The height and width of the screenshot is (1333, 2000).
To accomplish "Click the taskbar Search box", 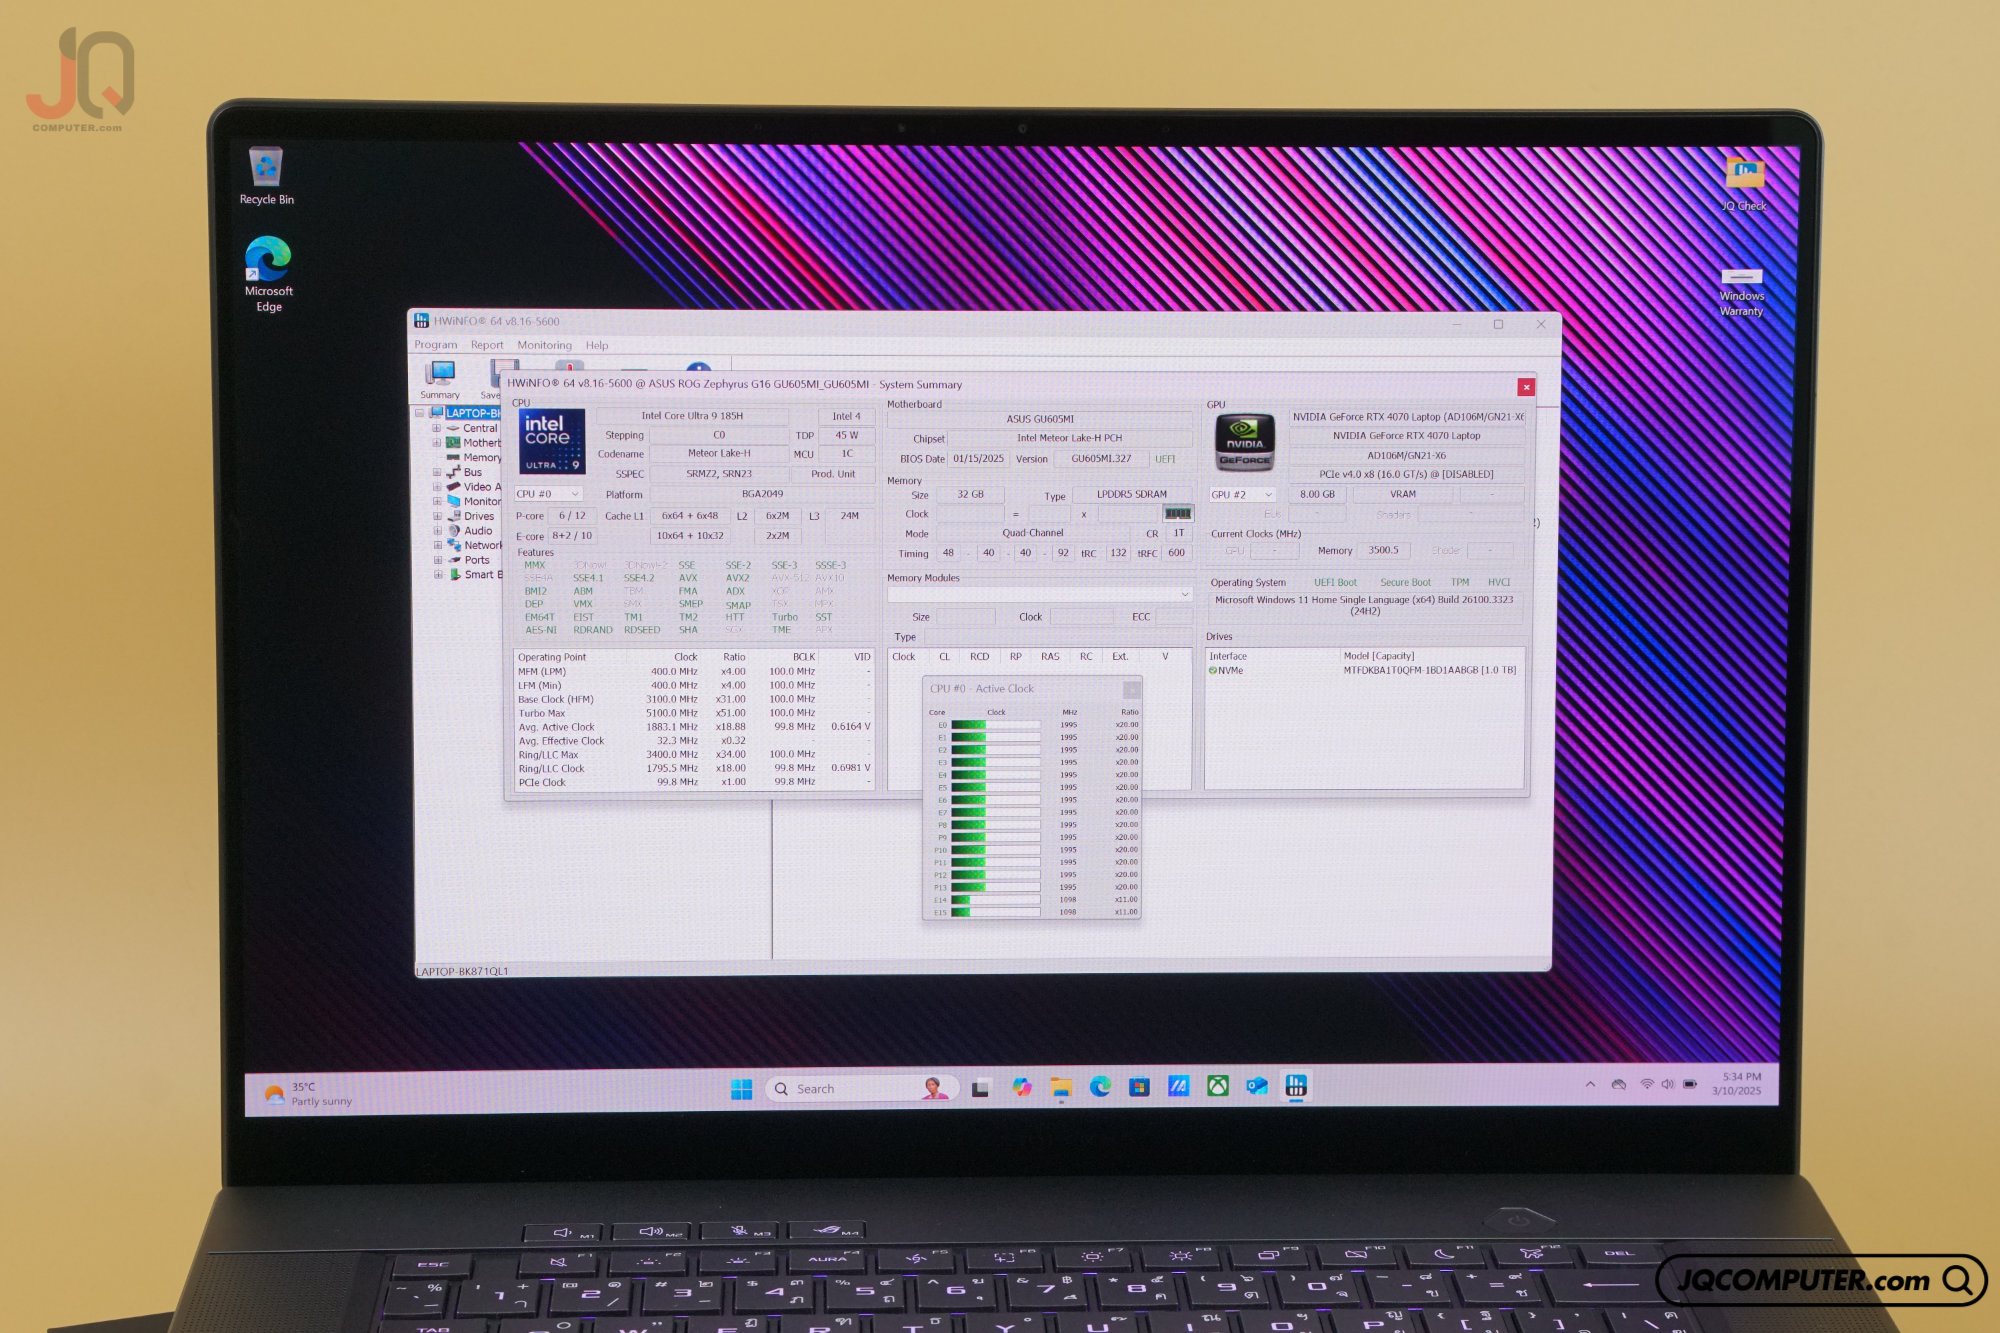I will point(862,1088).
